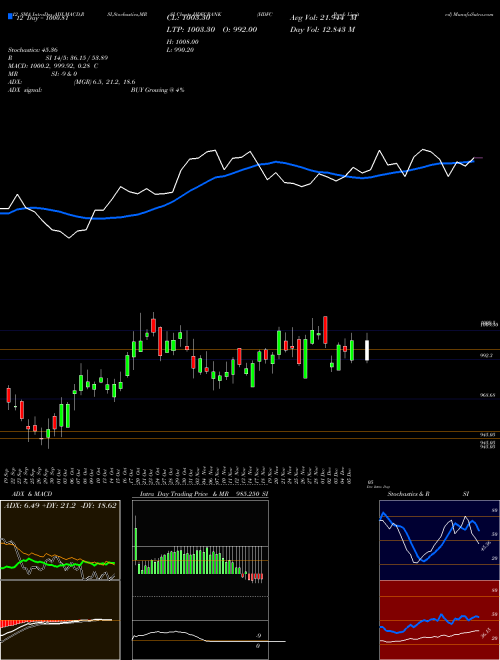Click the '-9' label in MR panel
The width and height of the screenshot is (500, 660).
[x=258, y=636]
